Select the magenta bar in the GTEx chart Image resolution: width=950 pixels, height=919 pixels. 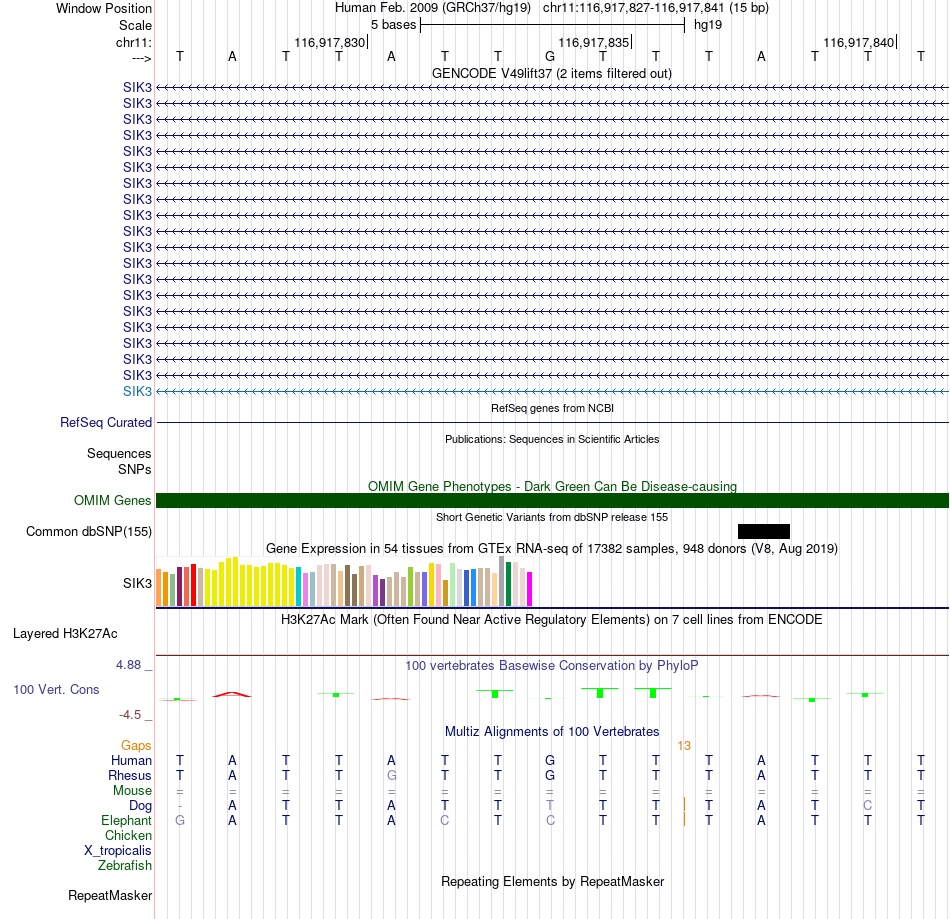tap(530, 589)
